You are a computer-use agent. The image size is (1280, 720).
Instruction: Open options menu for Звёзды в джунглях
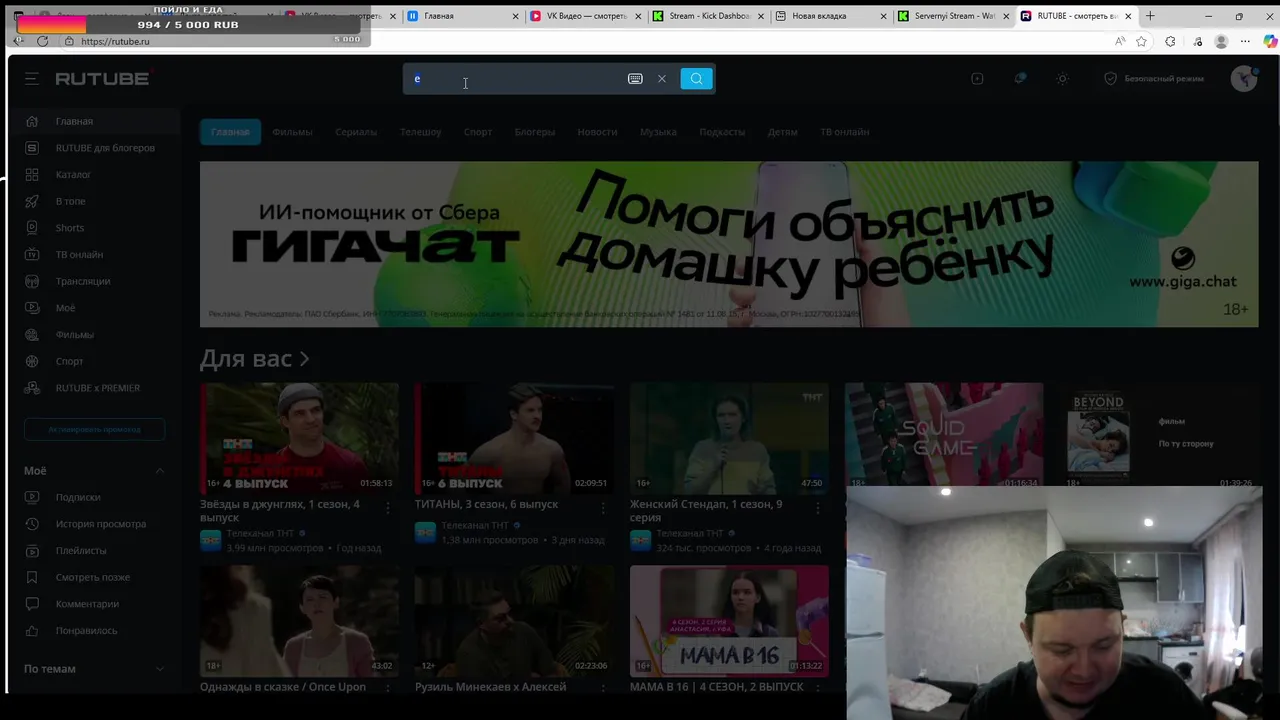[x=388, y=509]
